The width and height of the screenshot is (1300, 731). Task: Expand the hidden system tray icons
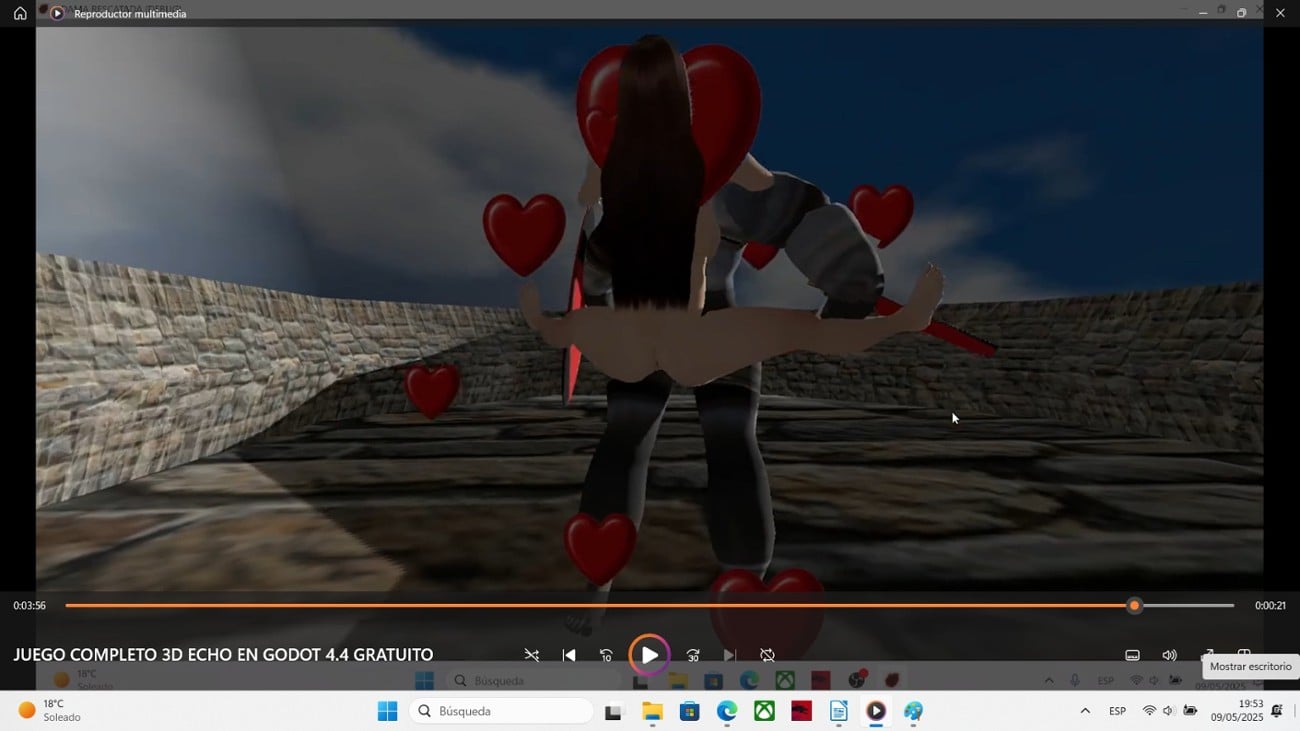tap(1085, 711)
